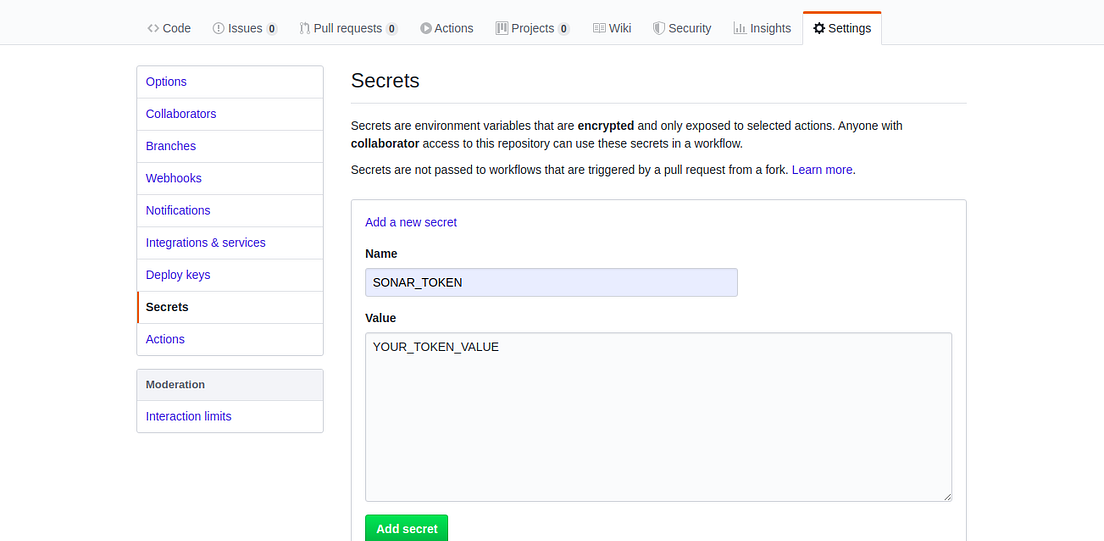This screenshot has width=1104, height=541.
Task: Follow the Learn more link
Action: coord(822,170)
